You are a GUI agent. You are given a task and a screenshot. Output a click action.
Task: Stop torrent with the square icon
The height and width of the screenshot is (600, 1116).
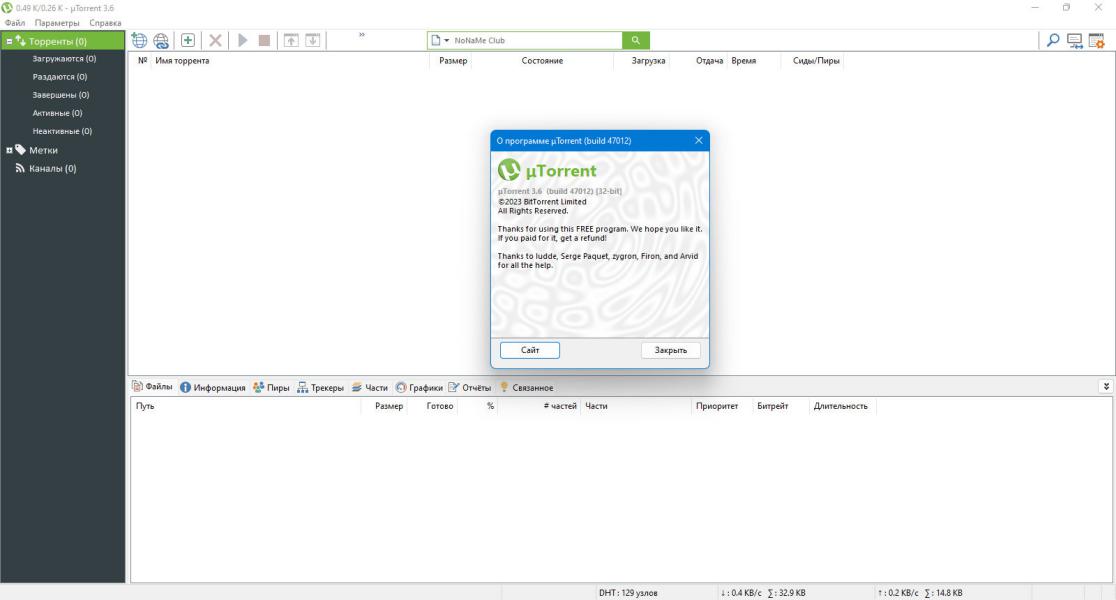click(264, 41)
